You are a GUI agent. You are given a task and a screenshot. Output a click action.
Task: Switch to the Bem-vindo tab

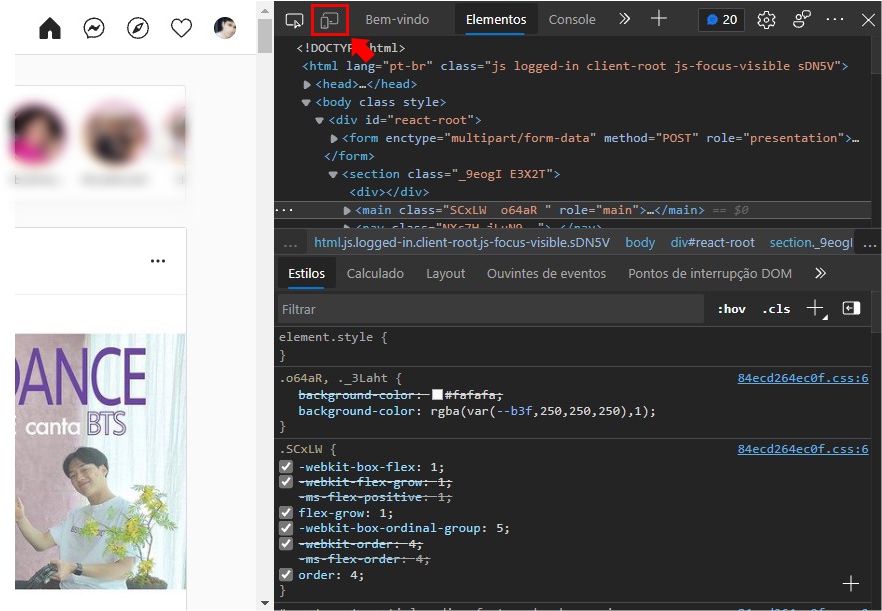(x=397, y=20)
